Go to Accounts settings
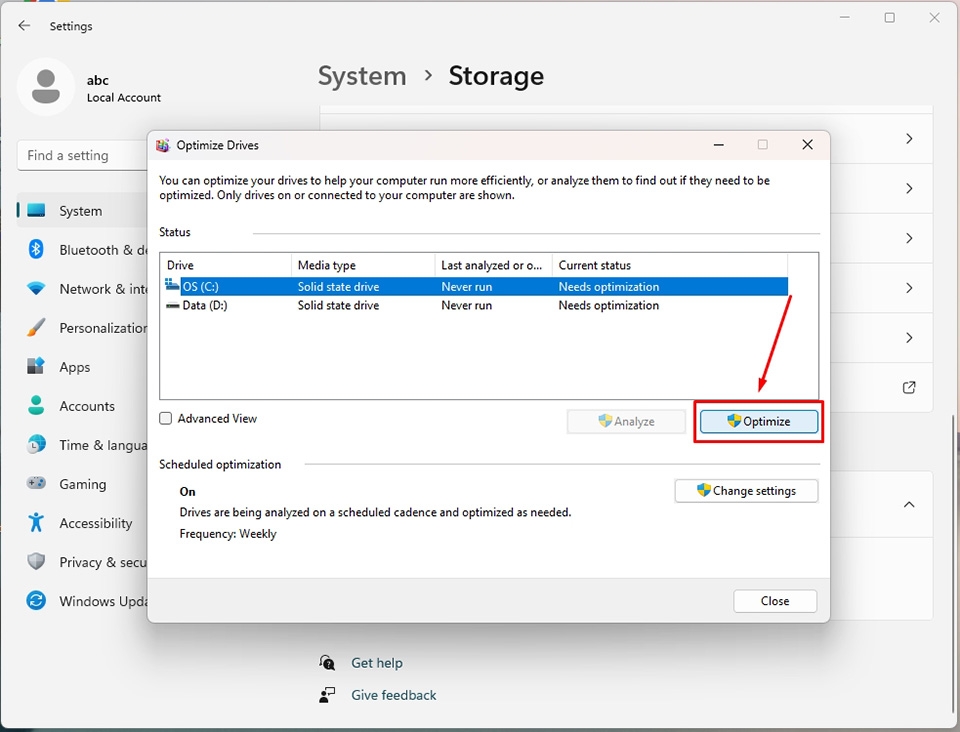 coord(82,406)
